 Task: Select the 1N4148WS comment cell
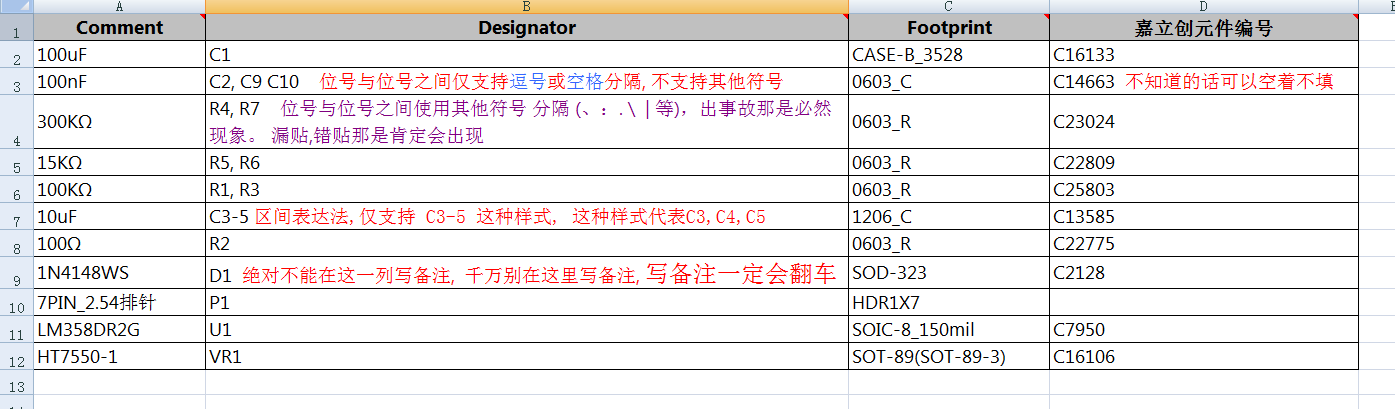tap(119, 272)
